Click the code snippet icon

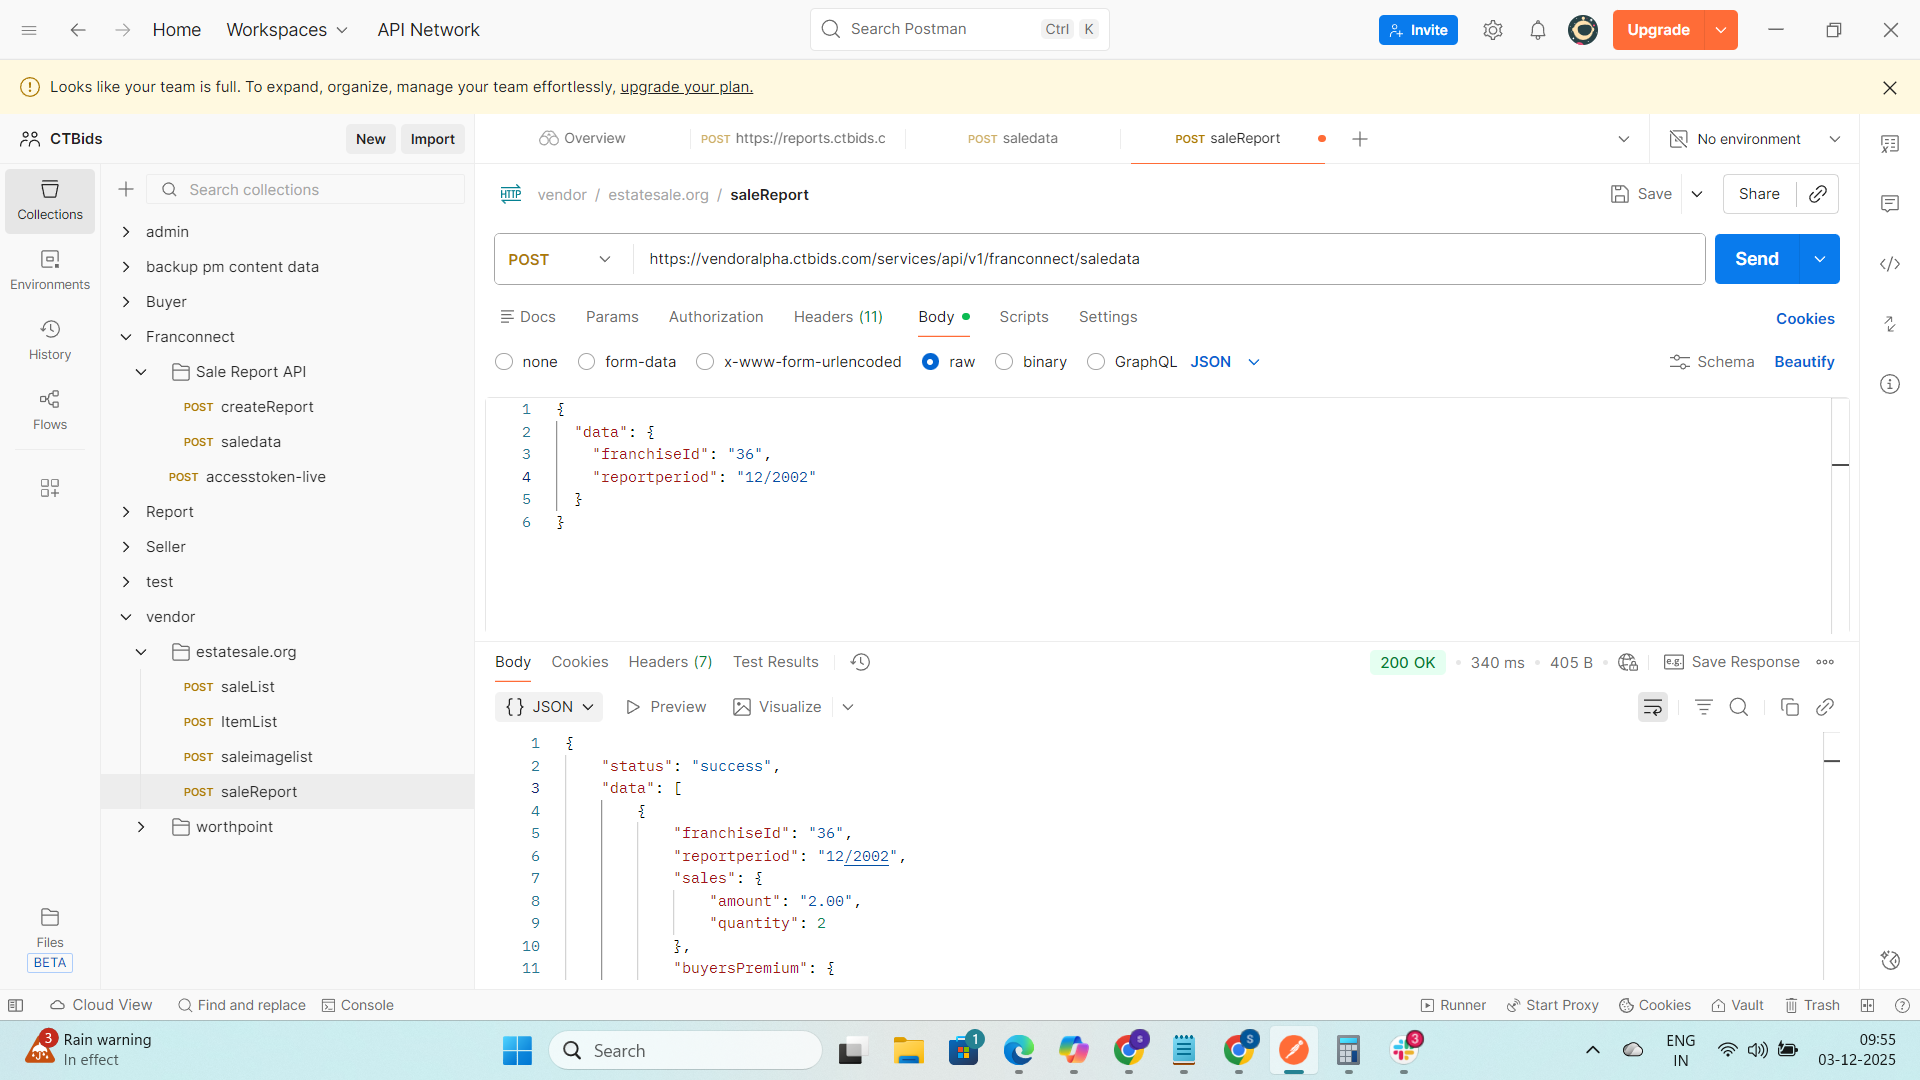pos(1890,264)
